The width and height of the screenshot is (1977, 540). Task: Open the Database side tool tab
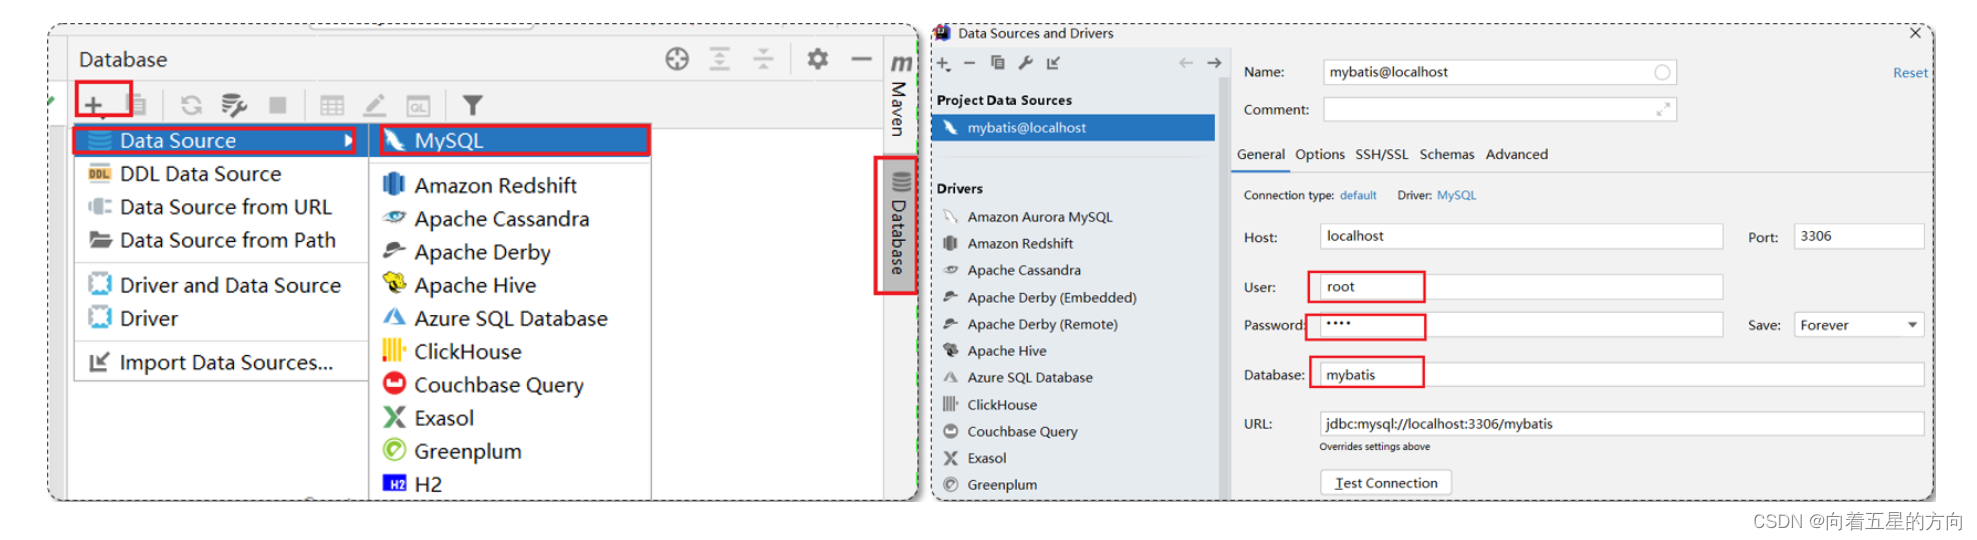click(898, 225)
